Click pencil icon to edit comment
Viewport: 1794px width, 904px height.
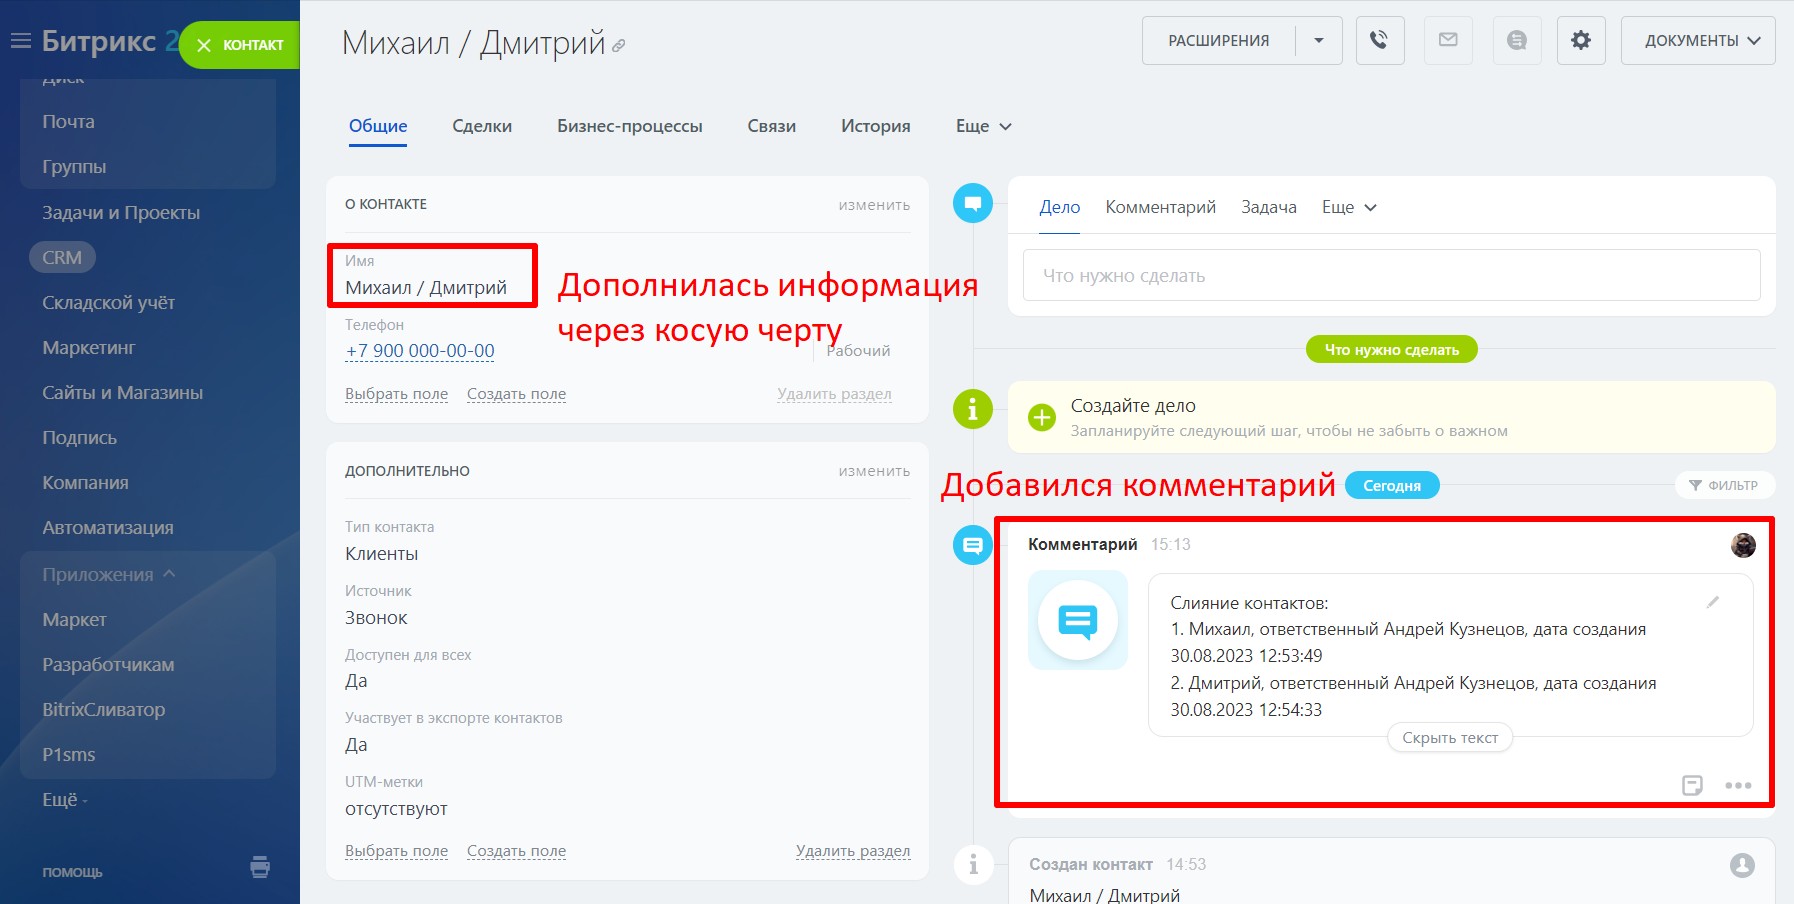[1712, 602]
